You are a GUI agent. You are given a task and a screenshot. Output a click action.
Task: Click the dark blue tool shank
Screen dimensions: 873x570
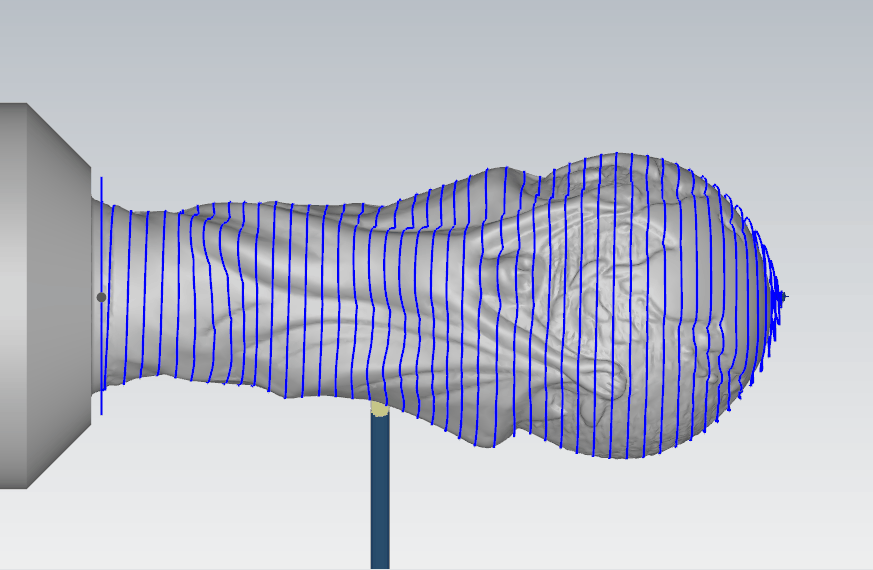(380, 490)
